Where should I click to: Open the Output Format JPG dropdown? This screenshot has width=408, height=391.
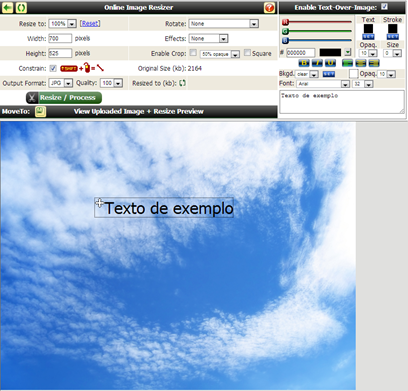pyautogui.click(x=61, y=83)
